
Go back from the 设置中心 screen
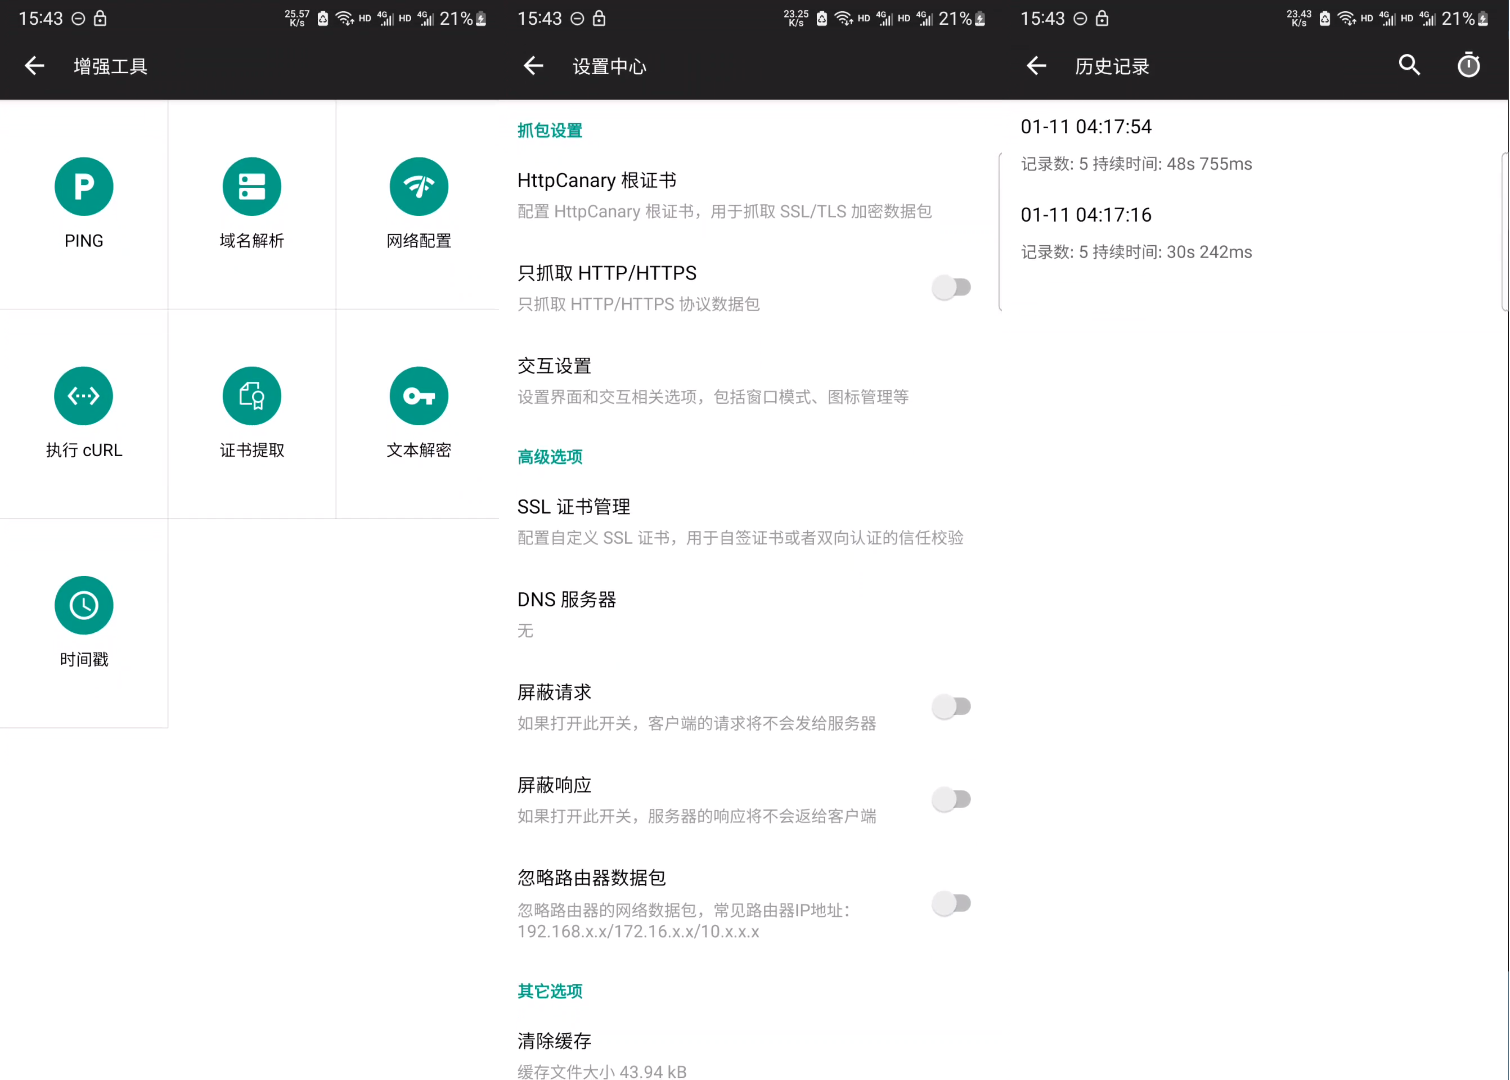point(534,66)
